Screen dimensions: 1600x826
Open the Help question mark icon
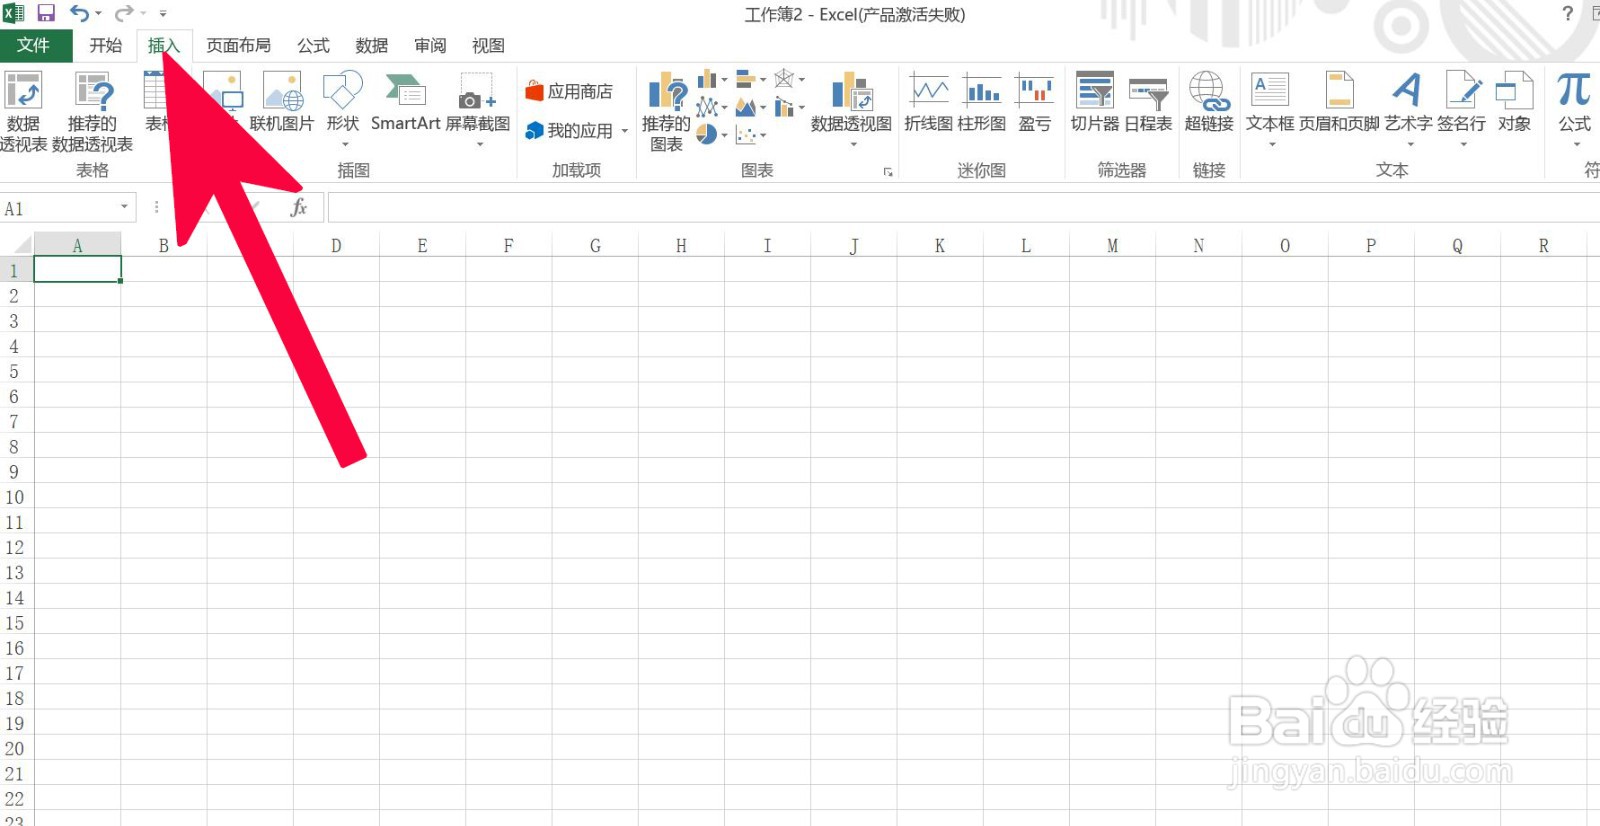coord(1568,13)
